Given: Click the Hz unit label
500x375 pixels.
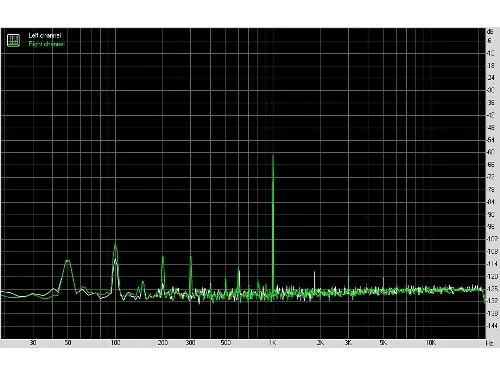Looking at the screenshot, I should (489, 343).
